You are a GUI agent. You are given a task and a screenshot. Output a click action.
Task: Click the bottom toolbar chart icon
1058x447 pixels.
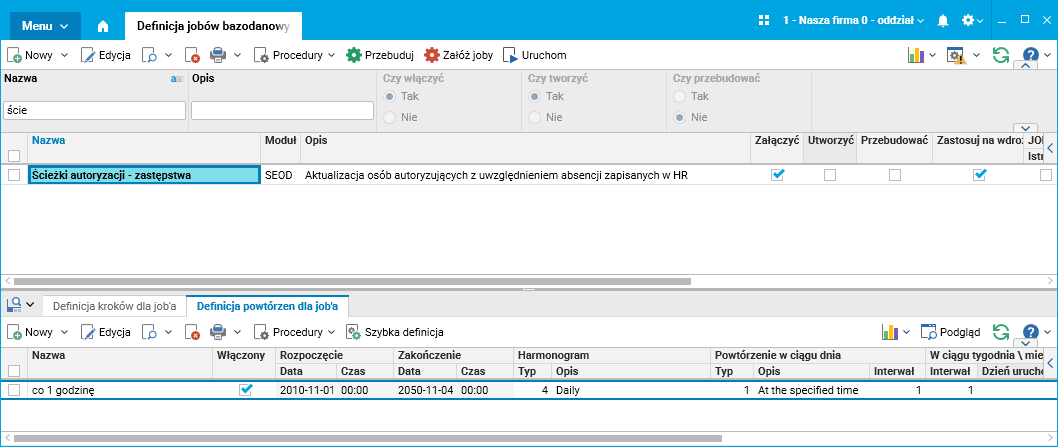890,332
